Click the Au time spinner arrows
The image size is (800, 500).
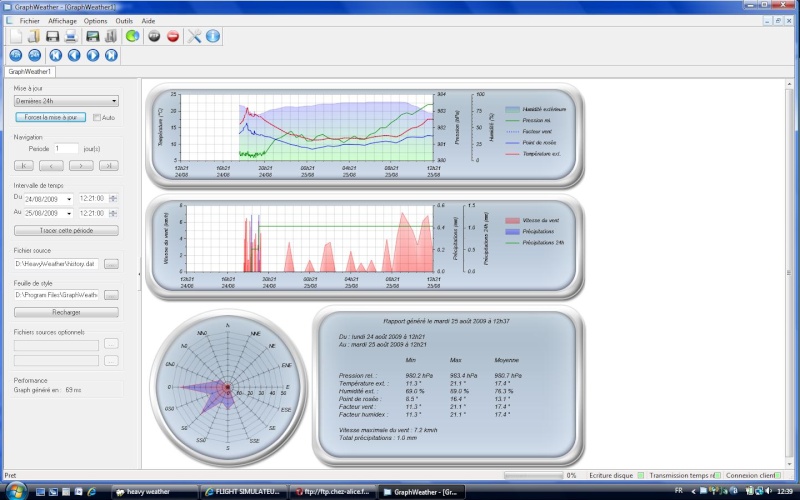113,213
